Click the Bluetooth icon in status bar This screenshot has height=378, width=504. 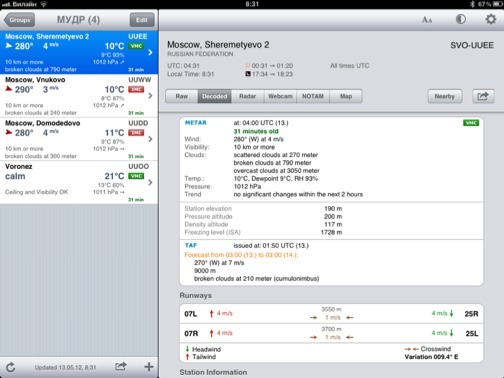pos(472,4)
